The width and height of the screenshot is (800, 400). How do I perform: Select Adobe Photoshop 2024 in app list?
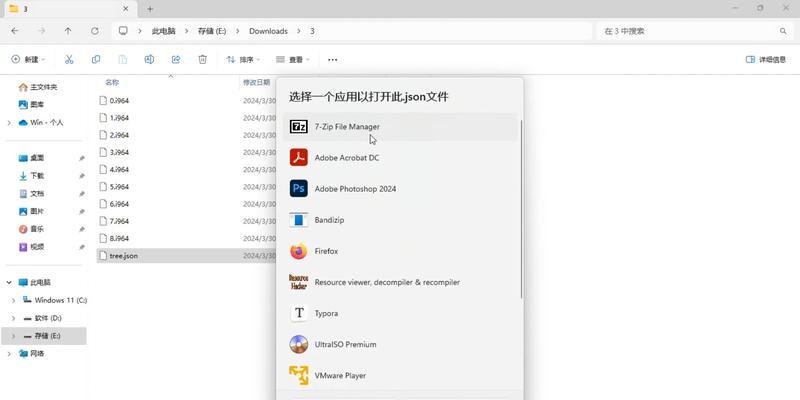(x=401, y=189)
